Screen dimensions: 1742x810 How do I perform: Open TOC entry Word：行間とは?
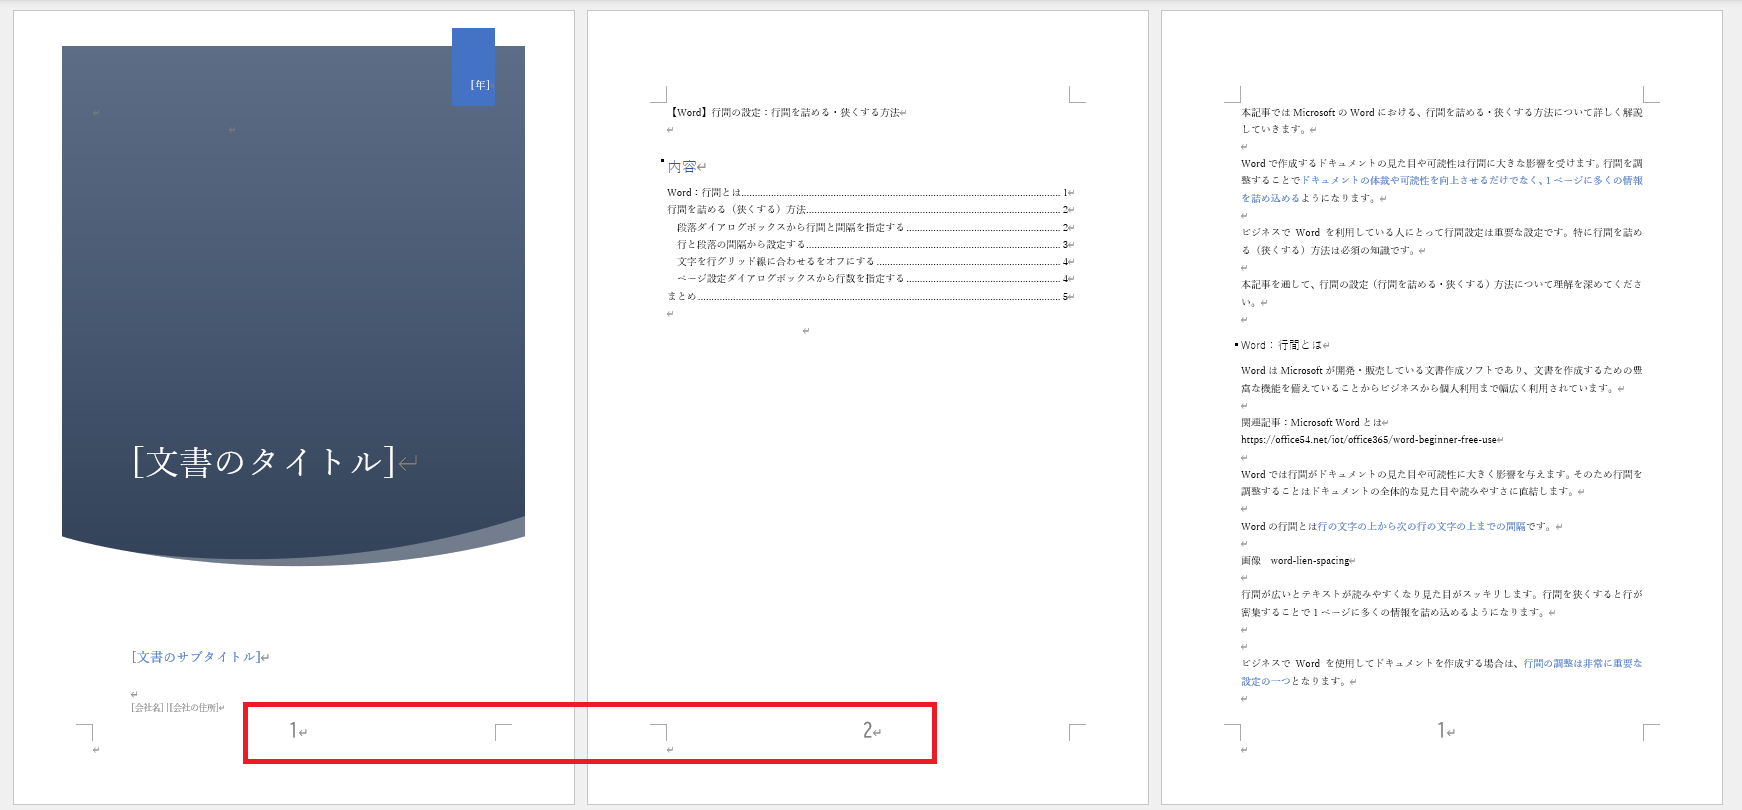coord(868,192)
